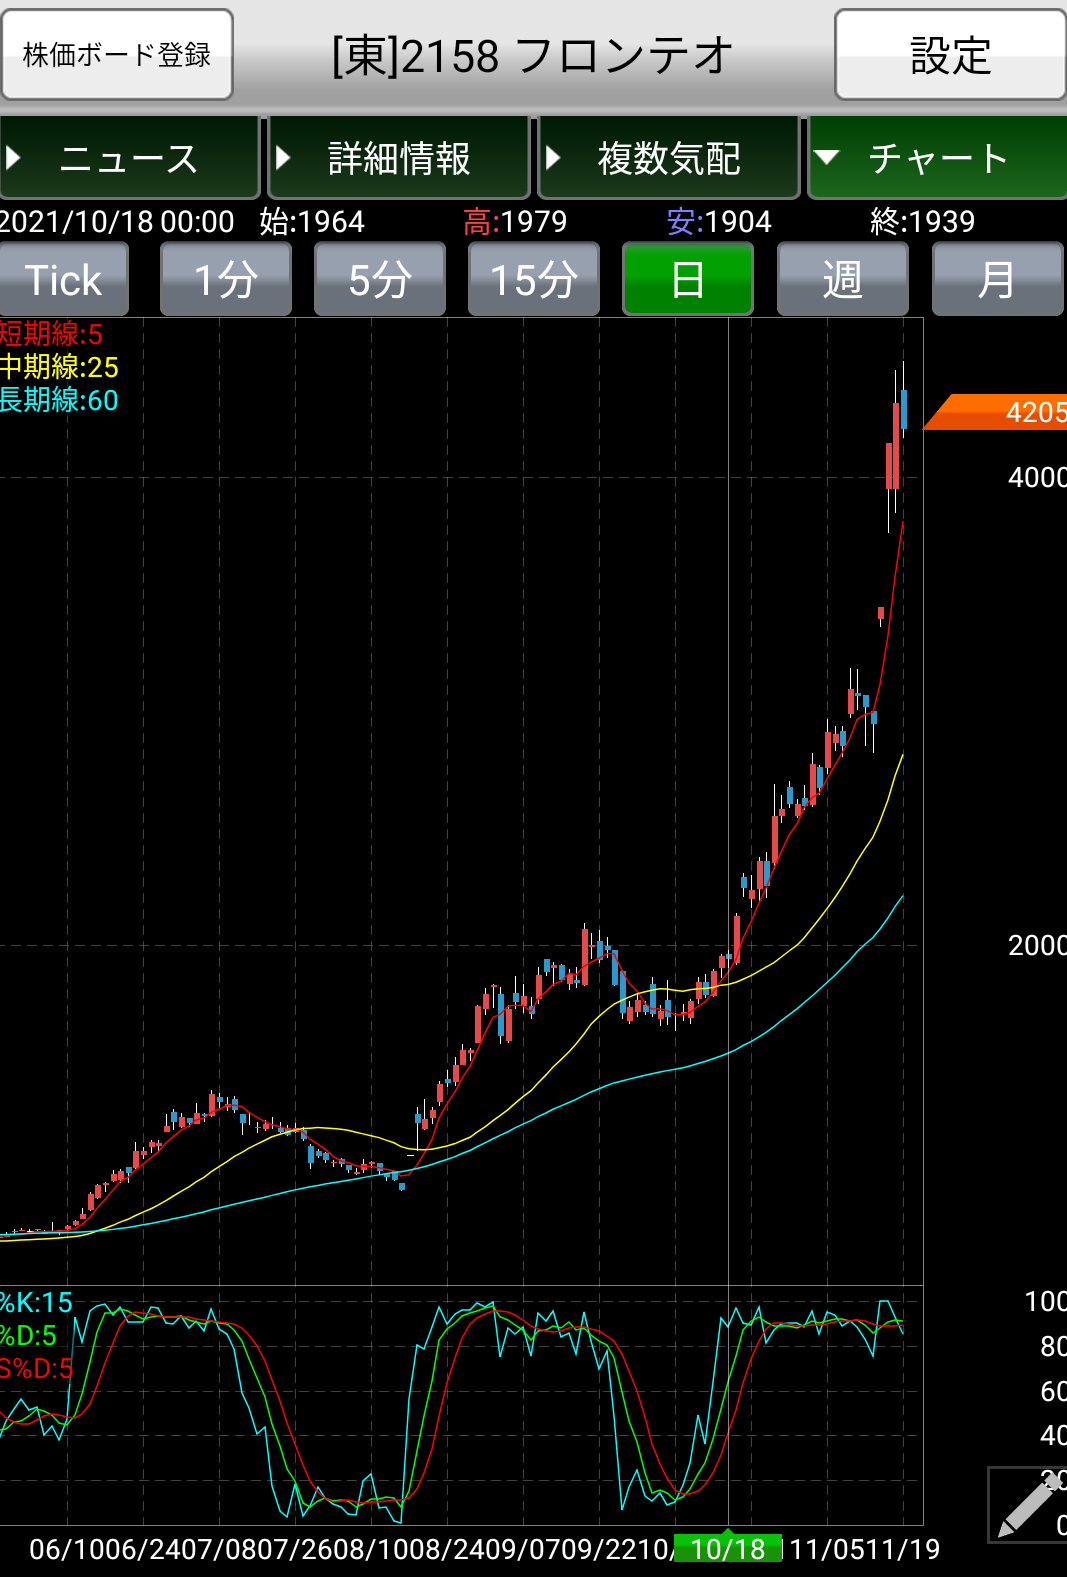Screen dimensions: 1067x1577
Task: Expand the 詳細情報 section
Action: pos(399,158)
